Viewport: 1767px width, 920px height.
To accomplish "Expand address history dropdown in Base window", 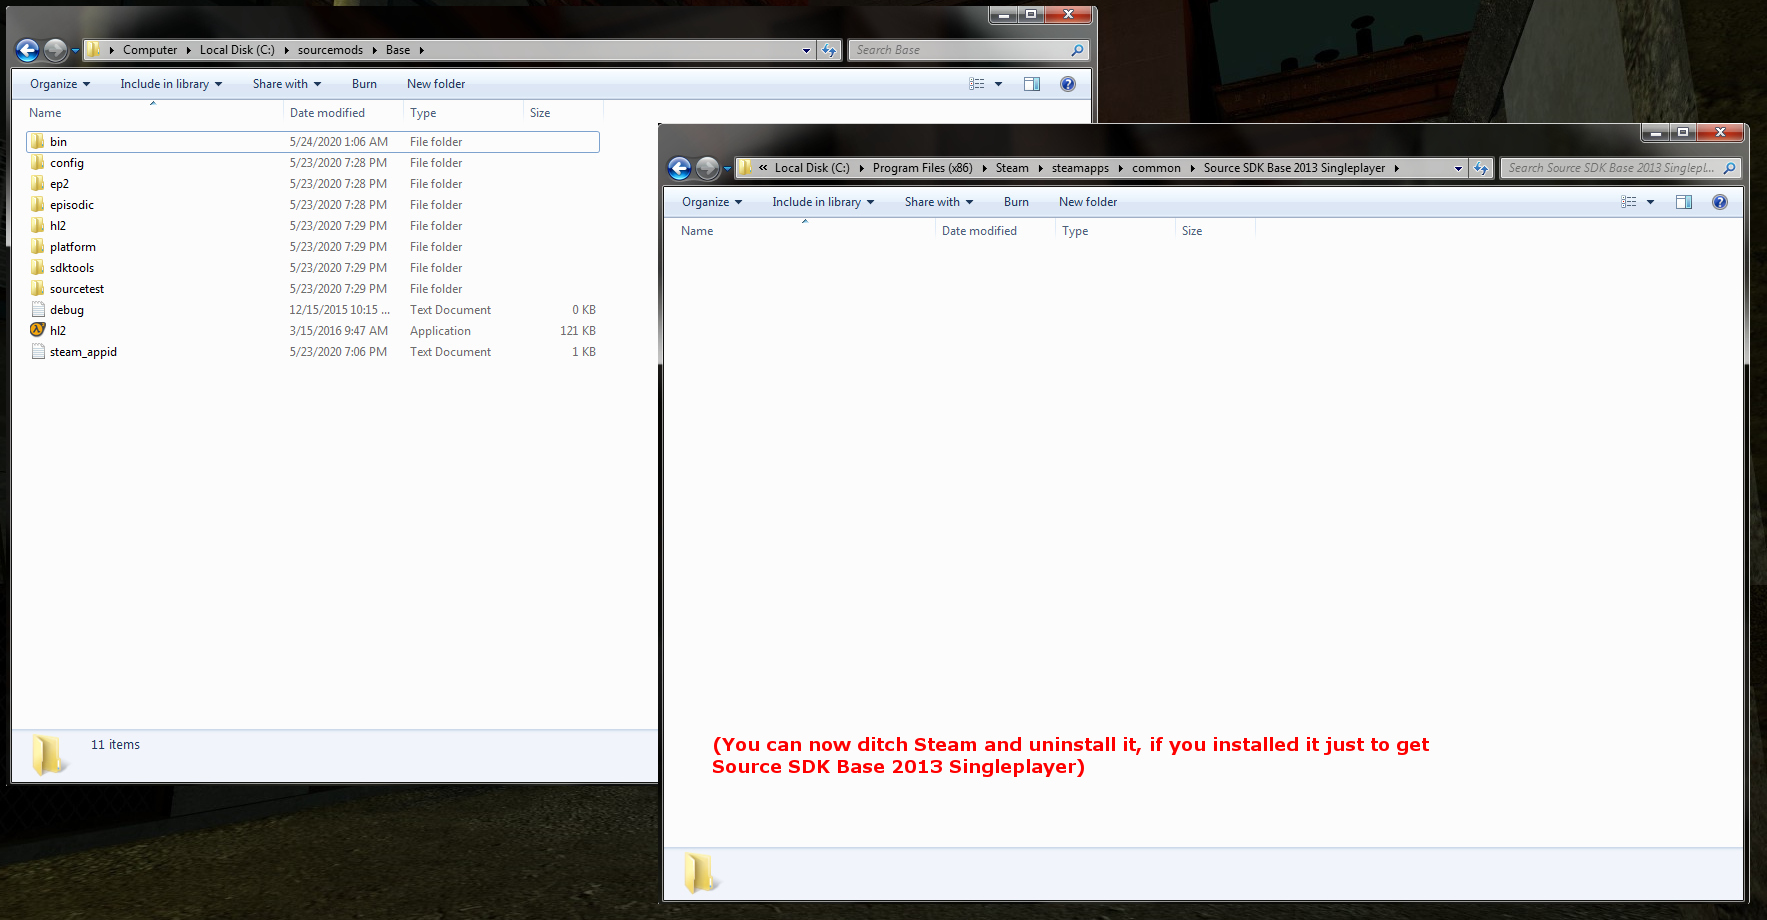I will [807, 50].
